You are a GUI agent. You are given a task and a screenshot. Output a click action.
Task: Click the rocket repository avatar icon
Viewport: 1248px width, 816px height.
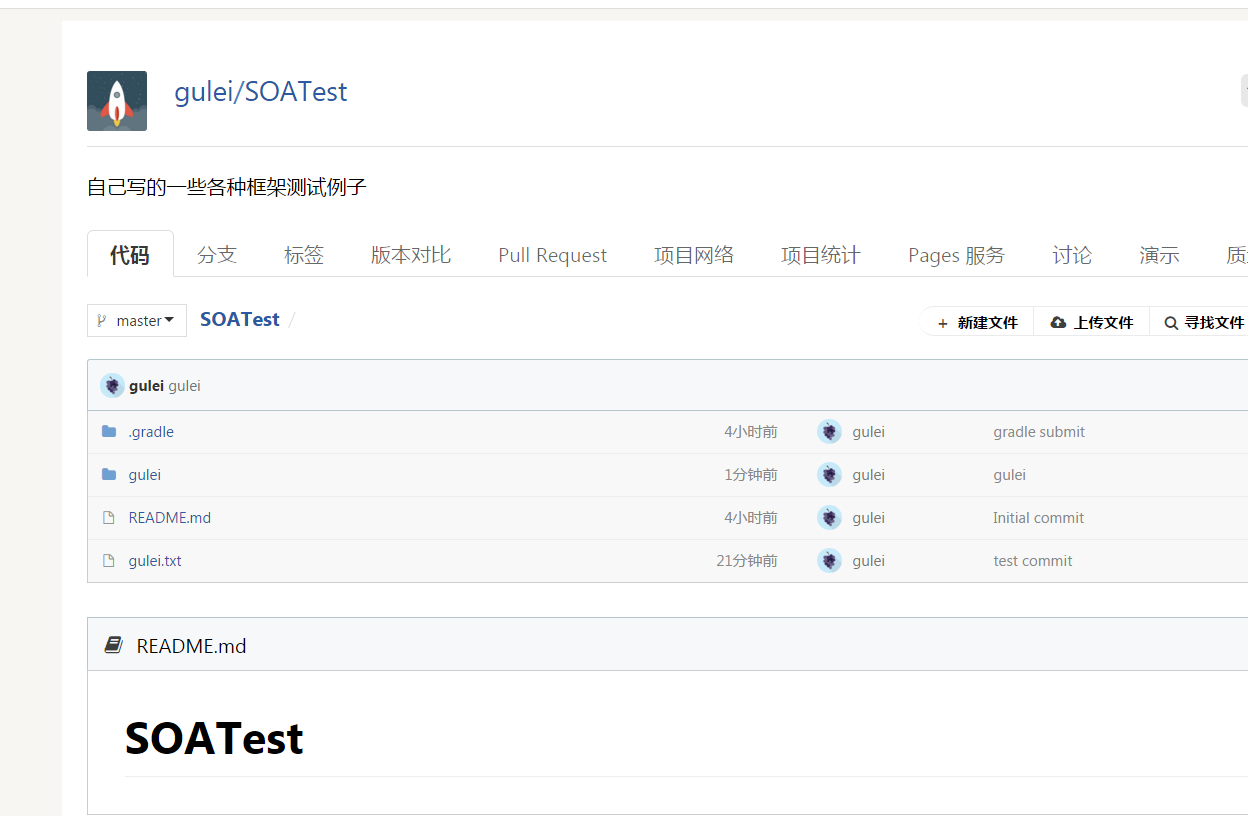[x=116, y=100]
